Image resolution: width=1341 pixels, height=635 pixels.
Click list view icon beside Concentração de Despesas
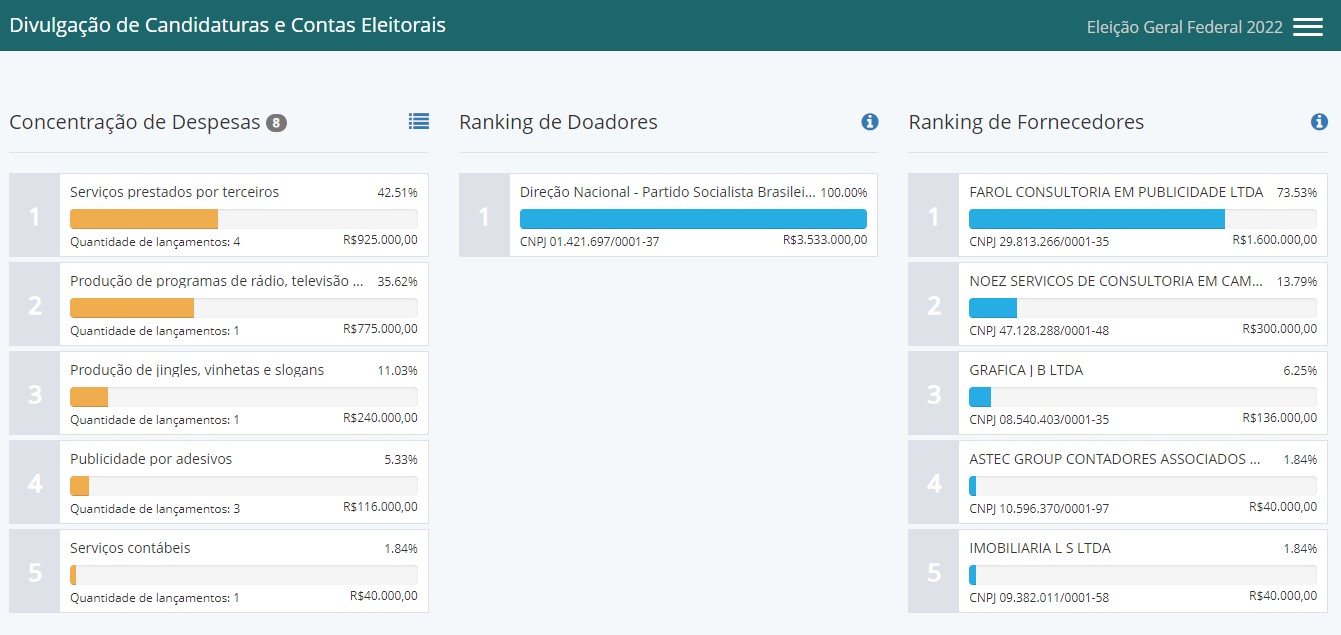pyautogui.click(x=418, y=121)
